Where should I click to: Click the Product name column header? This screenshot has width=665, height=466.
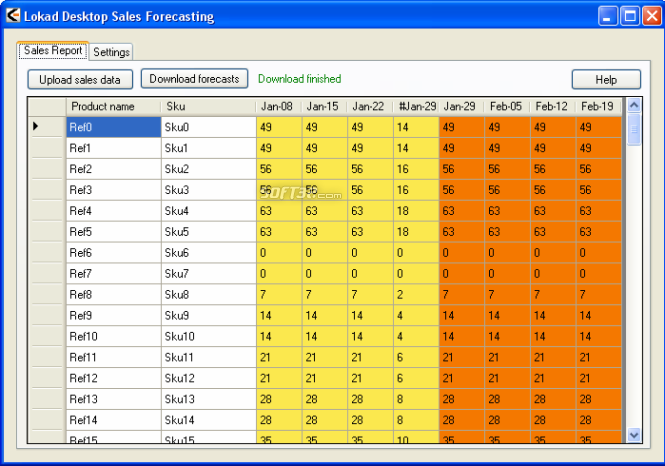[113, 107]
